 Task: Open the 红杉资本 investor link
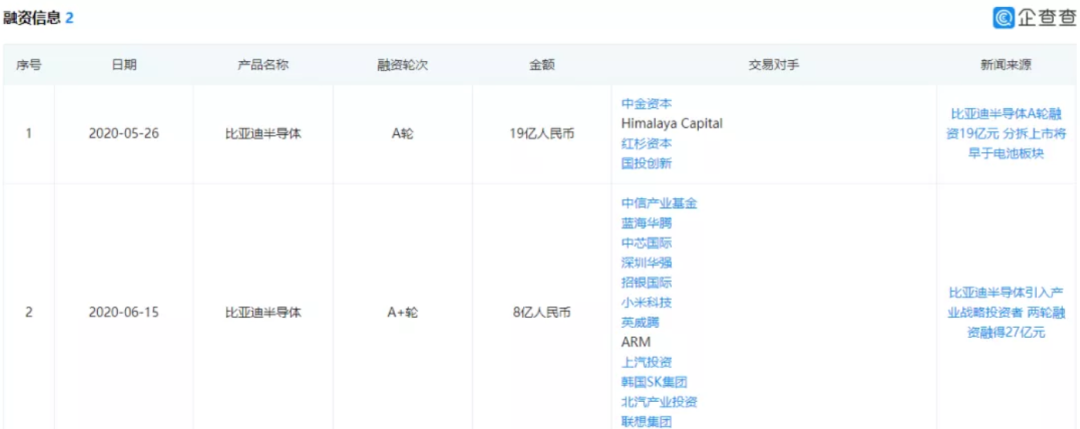(646, 143)
